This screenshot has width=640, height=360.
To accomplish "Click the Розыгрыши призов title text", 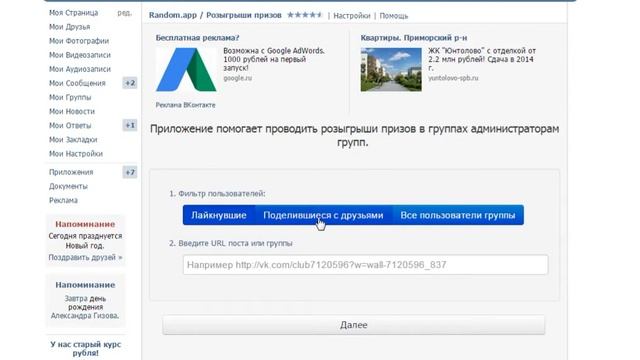I will coord(244,15).
